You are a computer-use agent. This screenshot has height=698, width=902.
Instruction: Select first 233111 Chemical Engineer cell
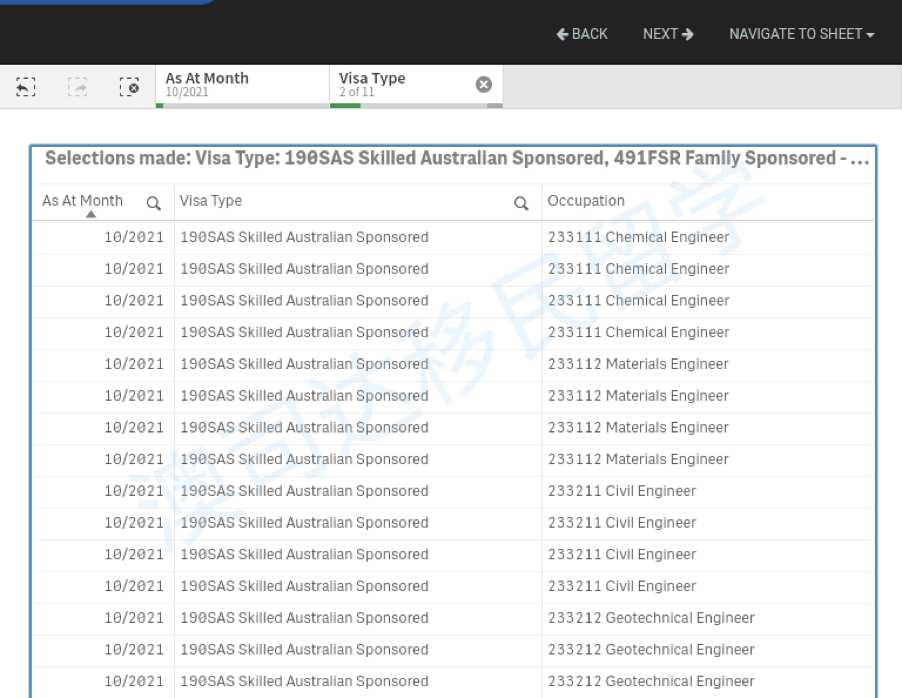(638, 238)
